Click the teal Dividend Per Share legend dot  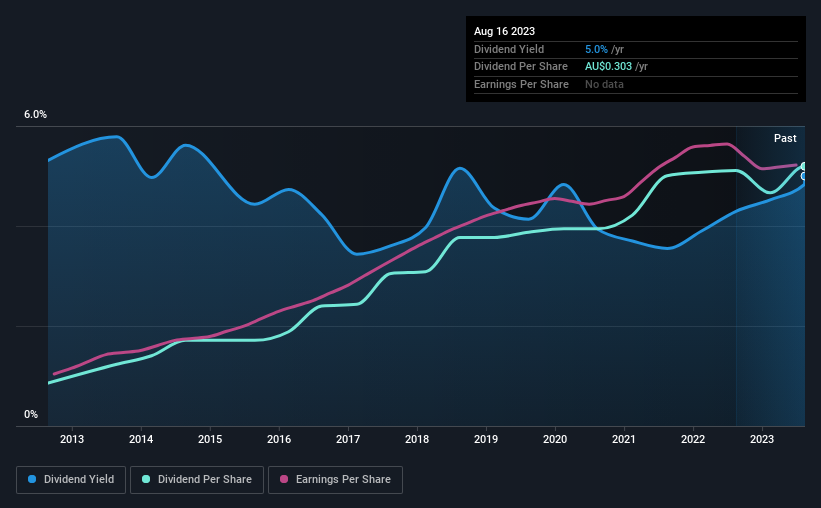tap(146, 479)
